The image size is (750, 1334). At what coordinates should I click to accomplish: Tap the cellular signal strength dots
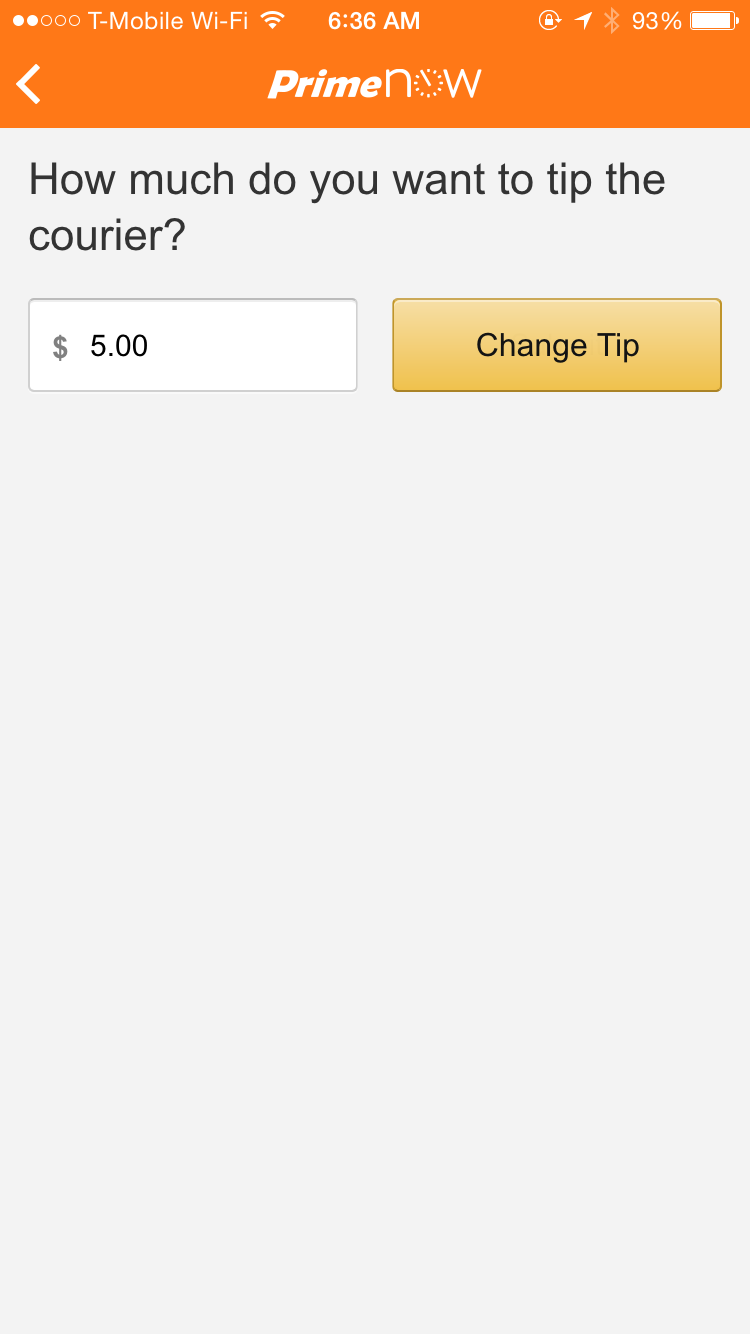(x=46, y=20)
